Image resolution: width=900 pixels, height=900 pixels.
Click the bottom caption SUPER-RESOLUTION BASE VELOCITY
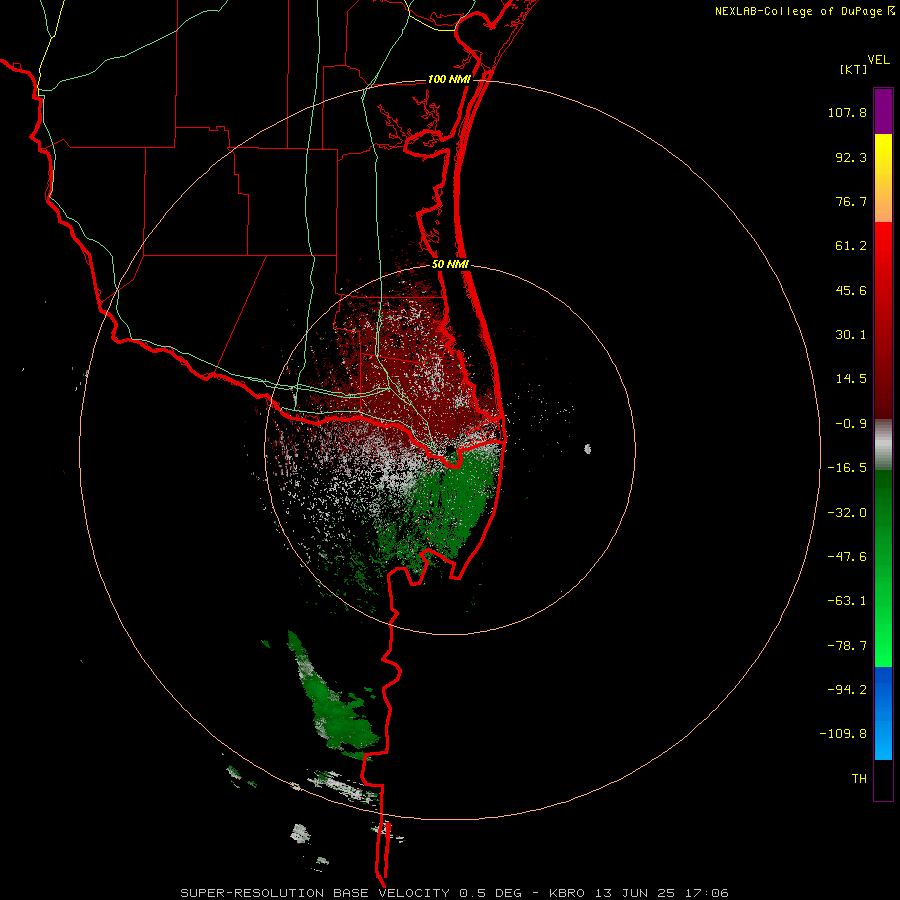(x=317, y=893)
